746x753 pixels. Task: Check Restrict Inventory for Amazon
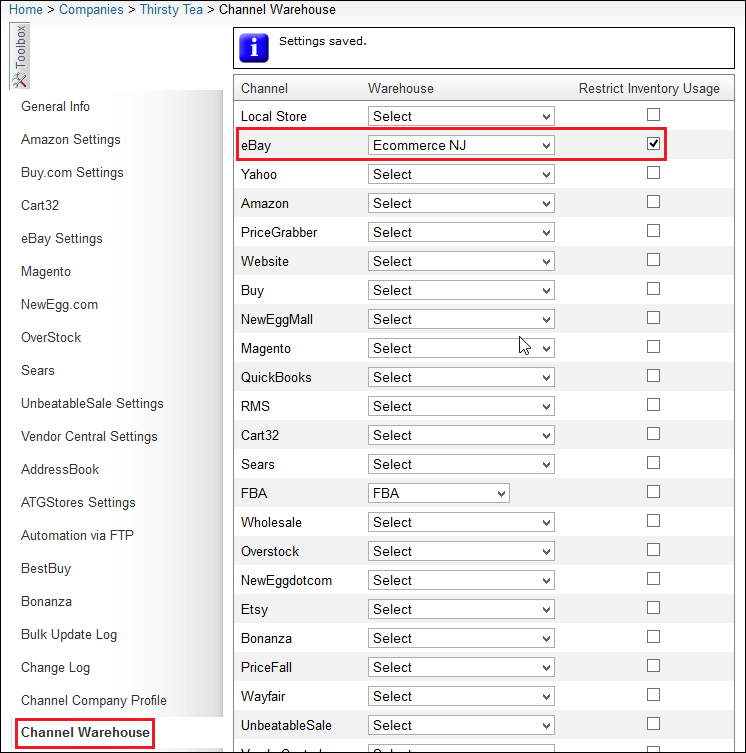pos(653,202)
